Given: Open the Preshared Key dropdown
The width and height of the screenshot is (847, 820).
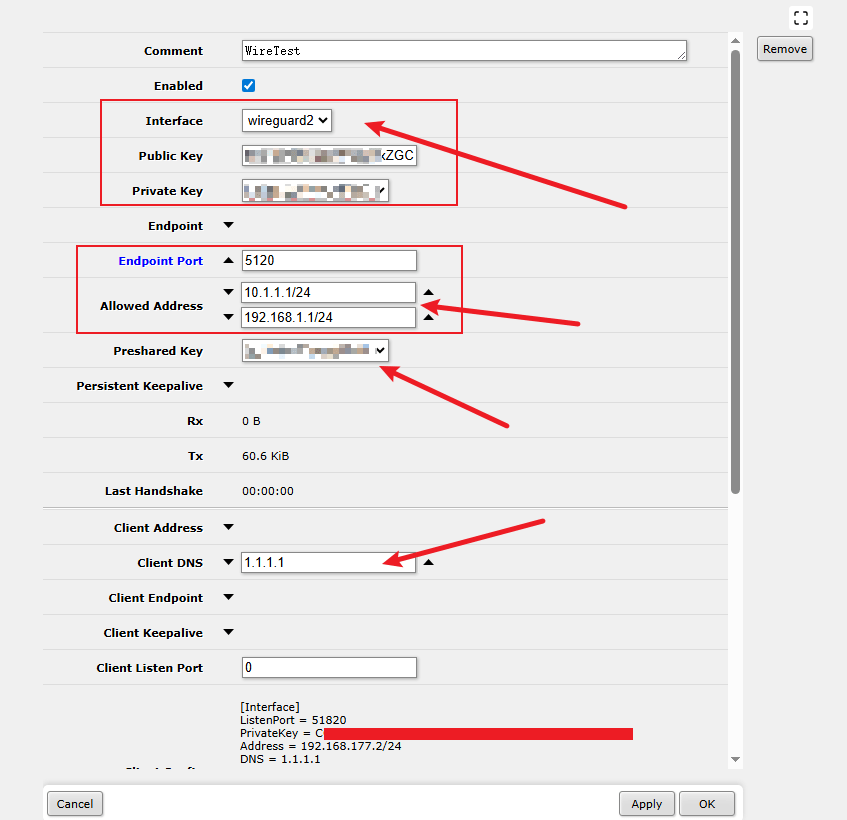Looking at the screenshot, I should [315, 351].
